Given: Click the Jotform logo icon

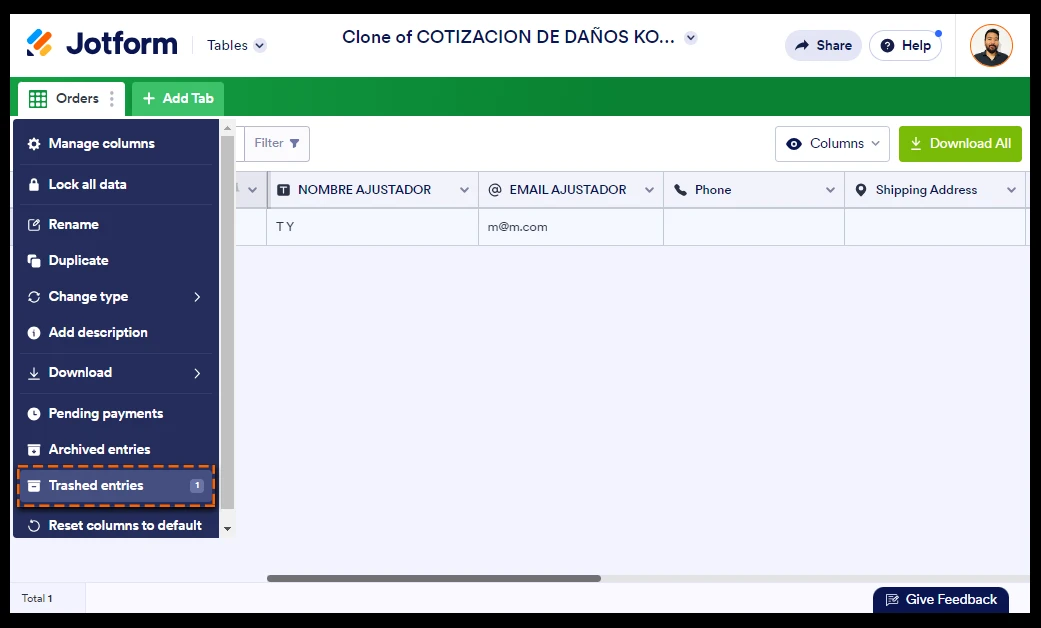Looking at the screenshot, I should (40, 44).
